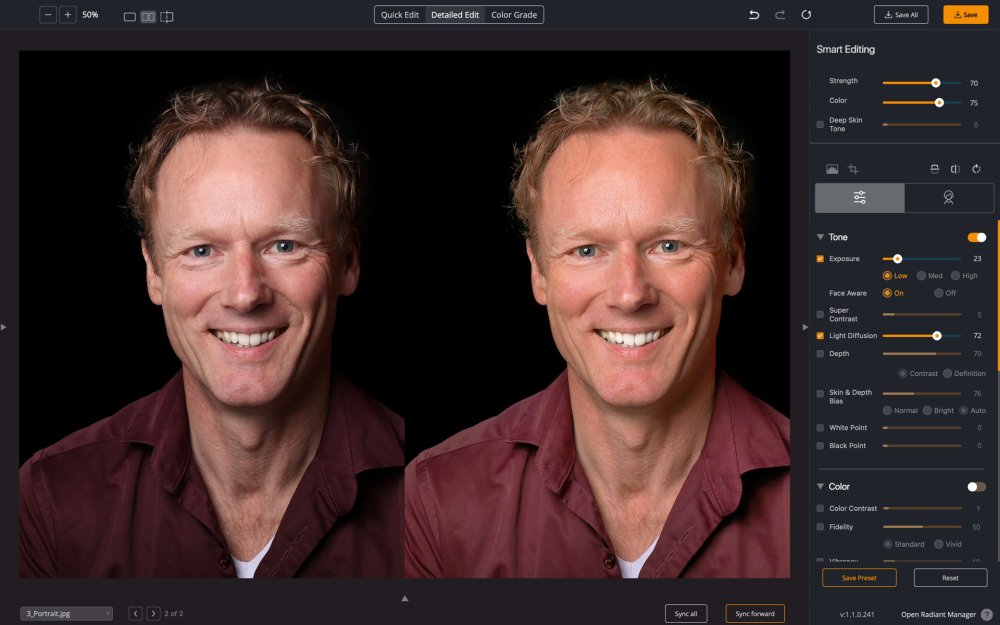Go to the next image
1000x625 pixels.
[153, 614]
